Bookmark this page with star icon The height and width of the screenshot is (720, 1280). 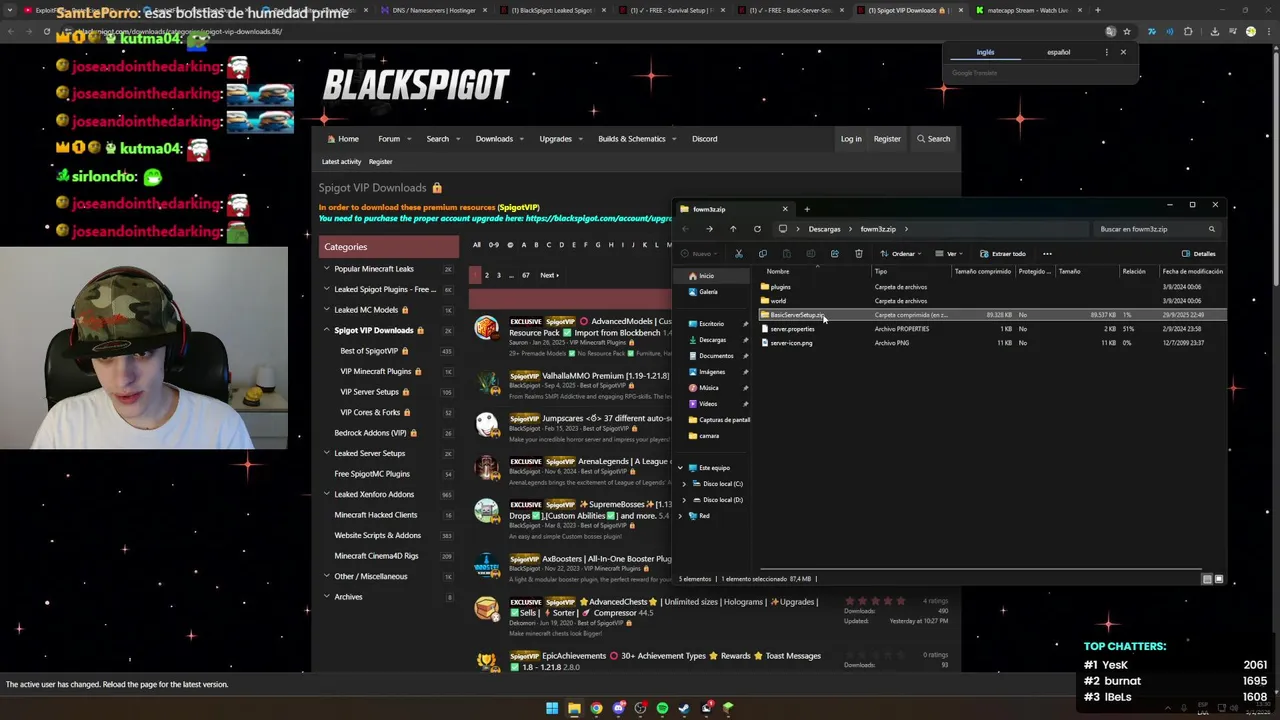[1127, 31]
